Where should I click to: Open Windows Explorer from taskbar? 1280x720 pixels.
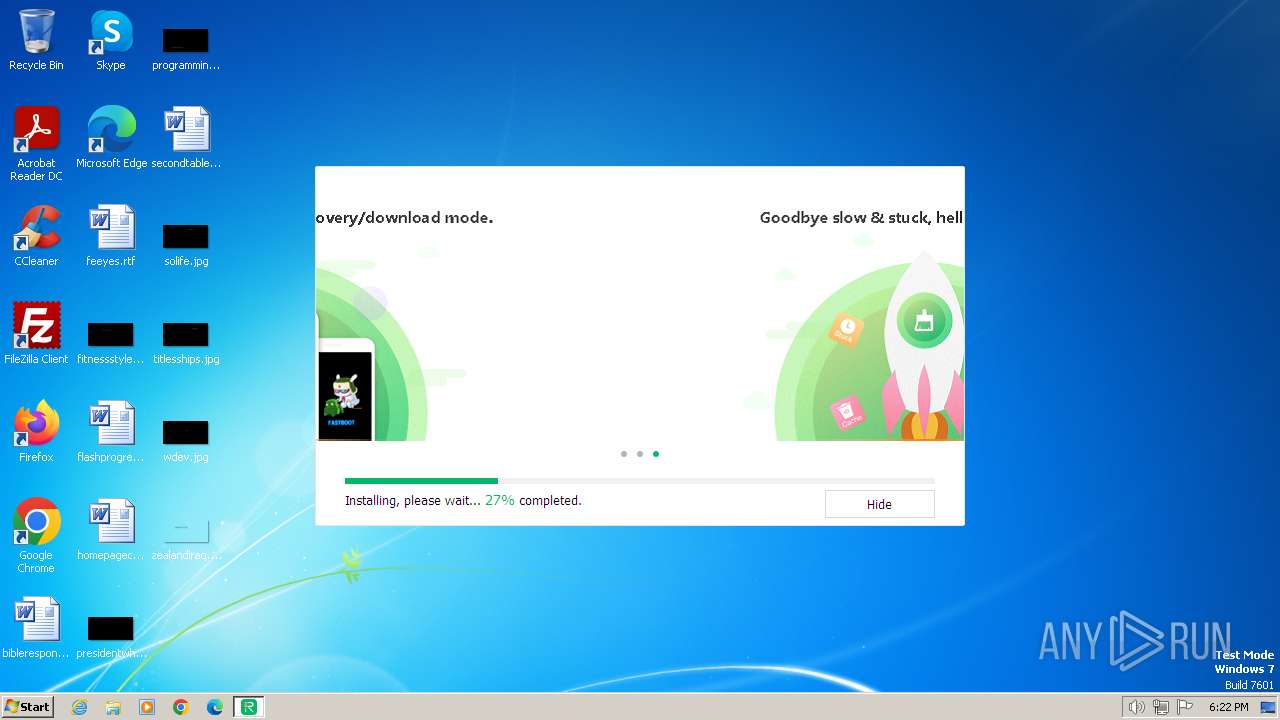113,707
